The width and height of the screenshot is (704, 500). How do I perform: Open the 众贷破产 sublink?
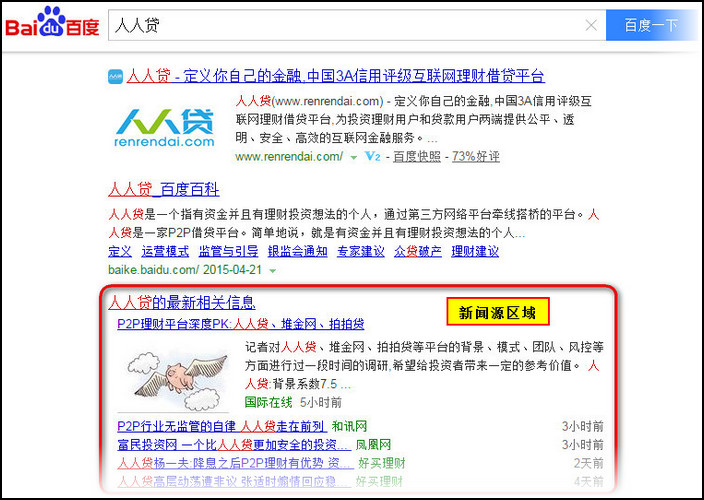point(418,251)
